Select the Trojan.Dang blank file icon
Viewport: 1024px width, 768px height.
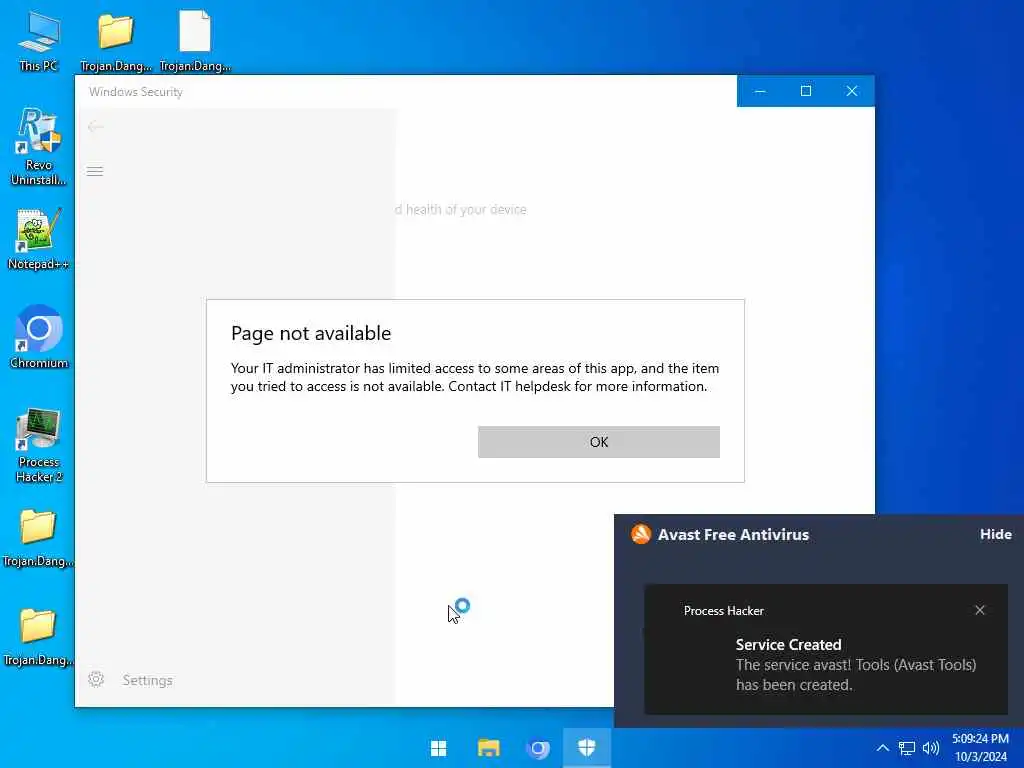pos(195,40)
